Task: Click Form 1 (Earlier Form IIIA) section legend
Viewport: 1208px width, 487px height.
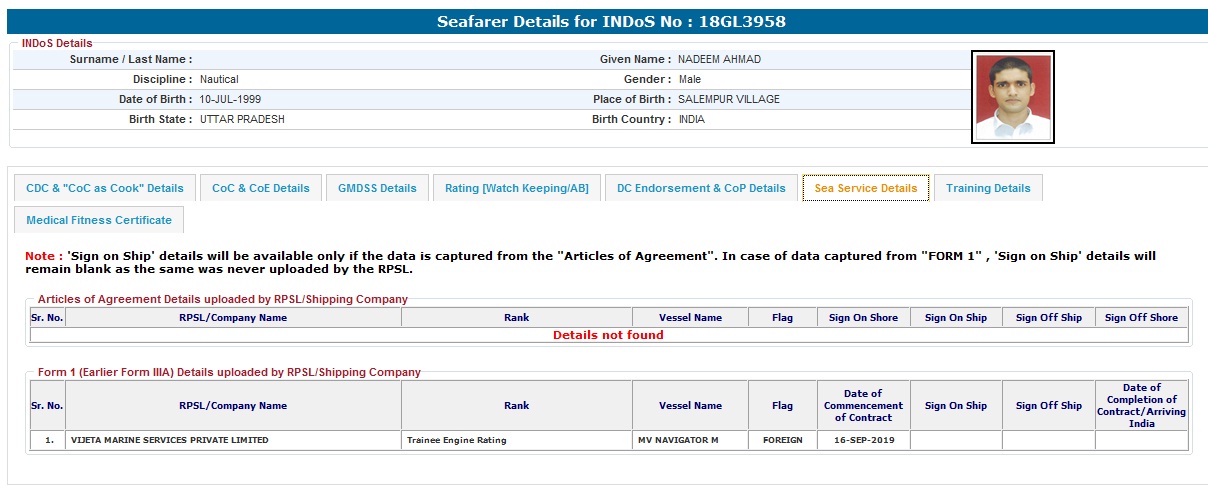Action: 229,372
